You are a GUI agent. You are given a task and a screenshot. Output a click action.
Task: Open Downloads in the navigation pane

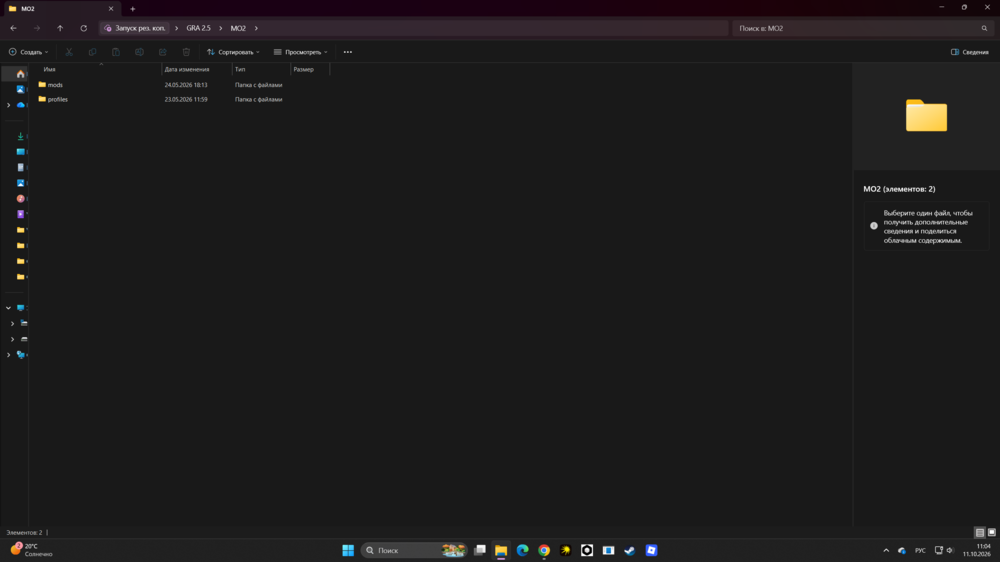(20, 136)
